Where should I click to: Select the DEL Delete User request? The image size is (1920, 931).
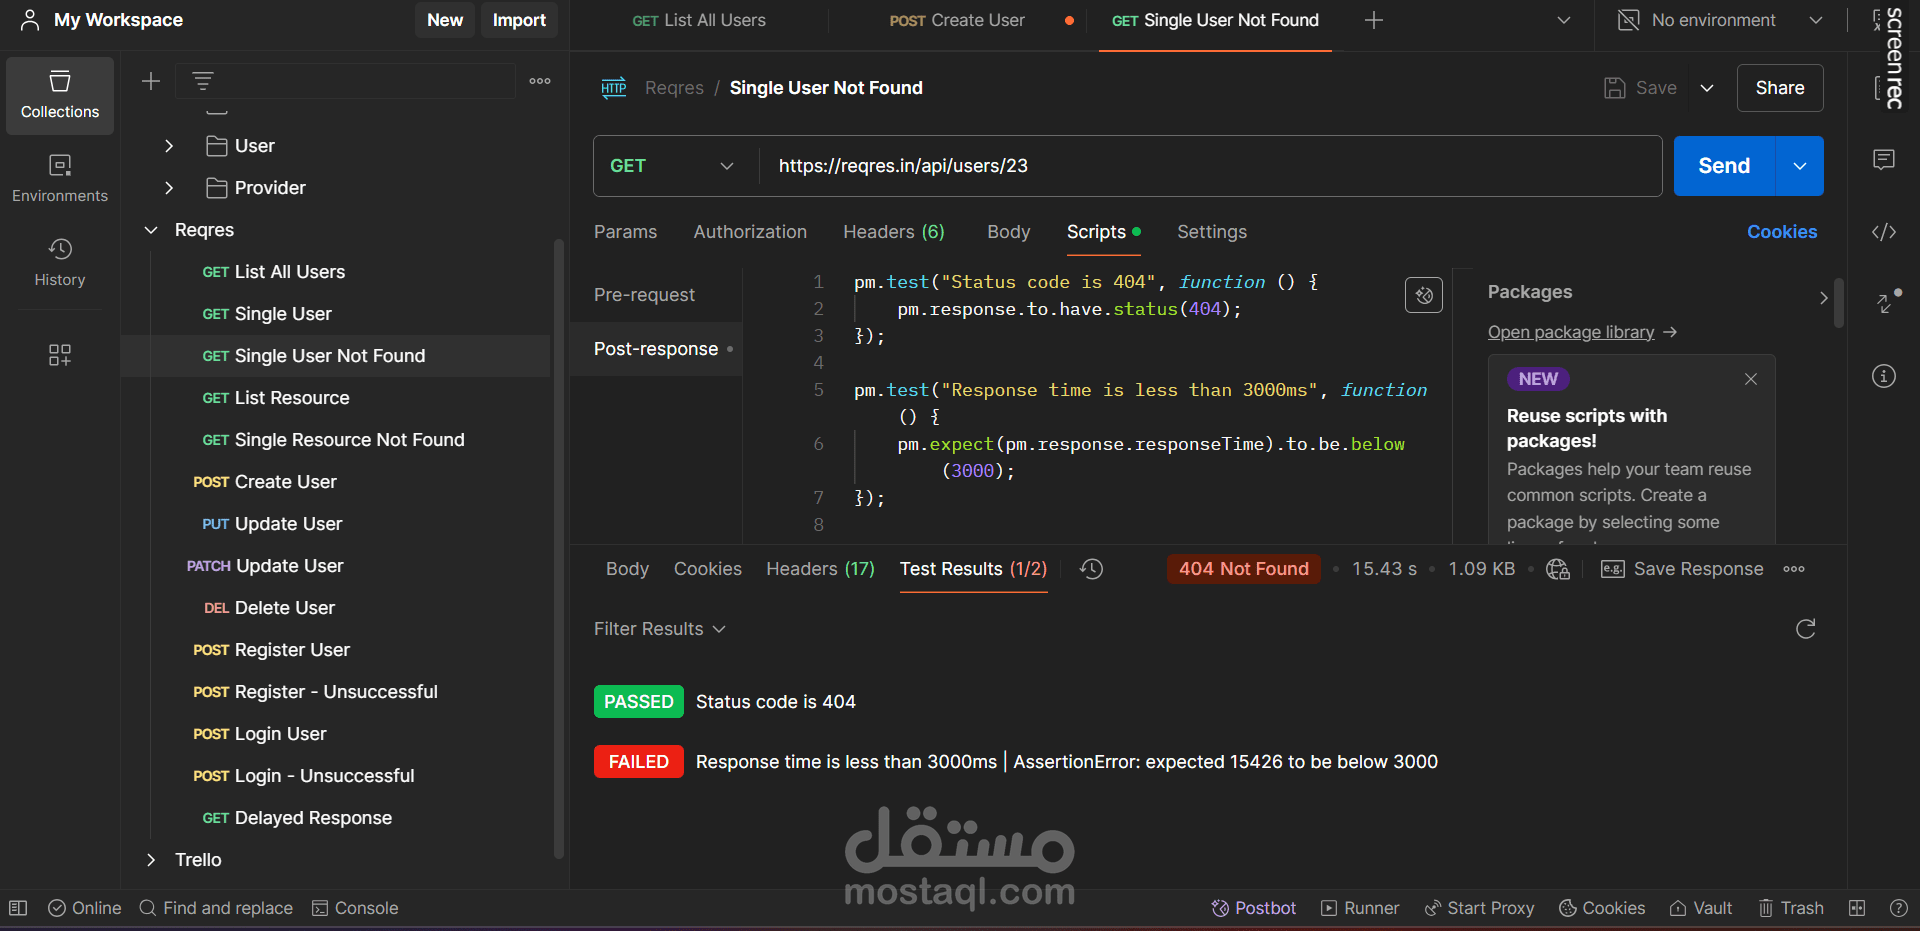(270, 608)
